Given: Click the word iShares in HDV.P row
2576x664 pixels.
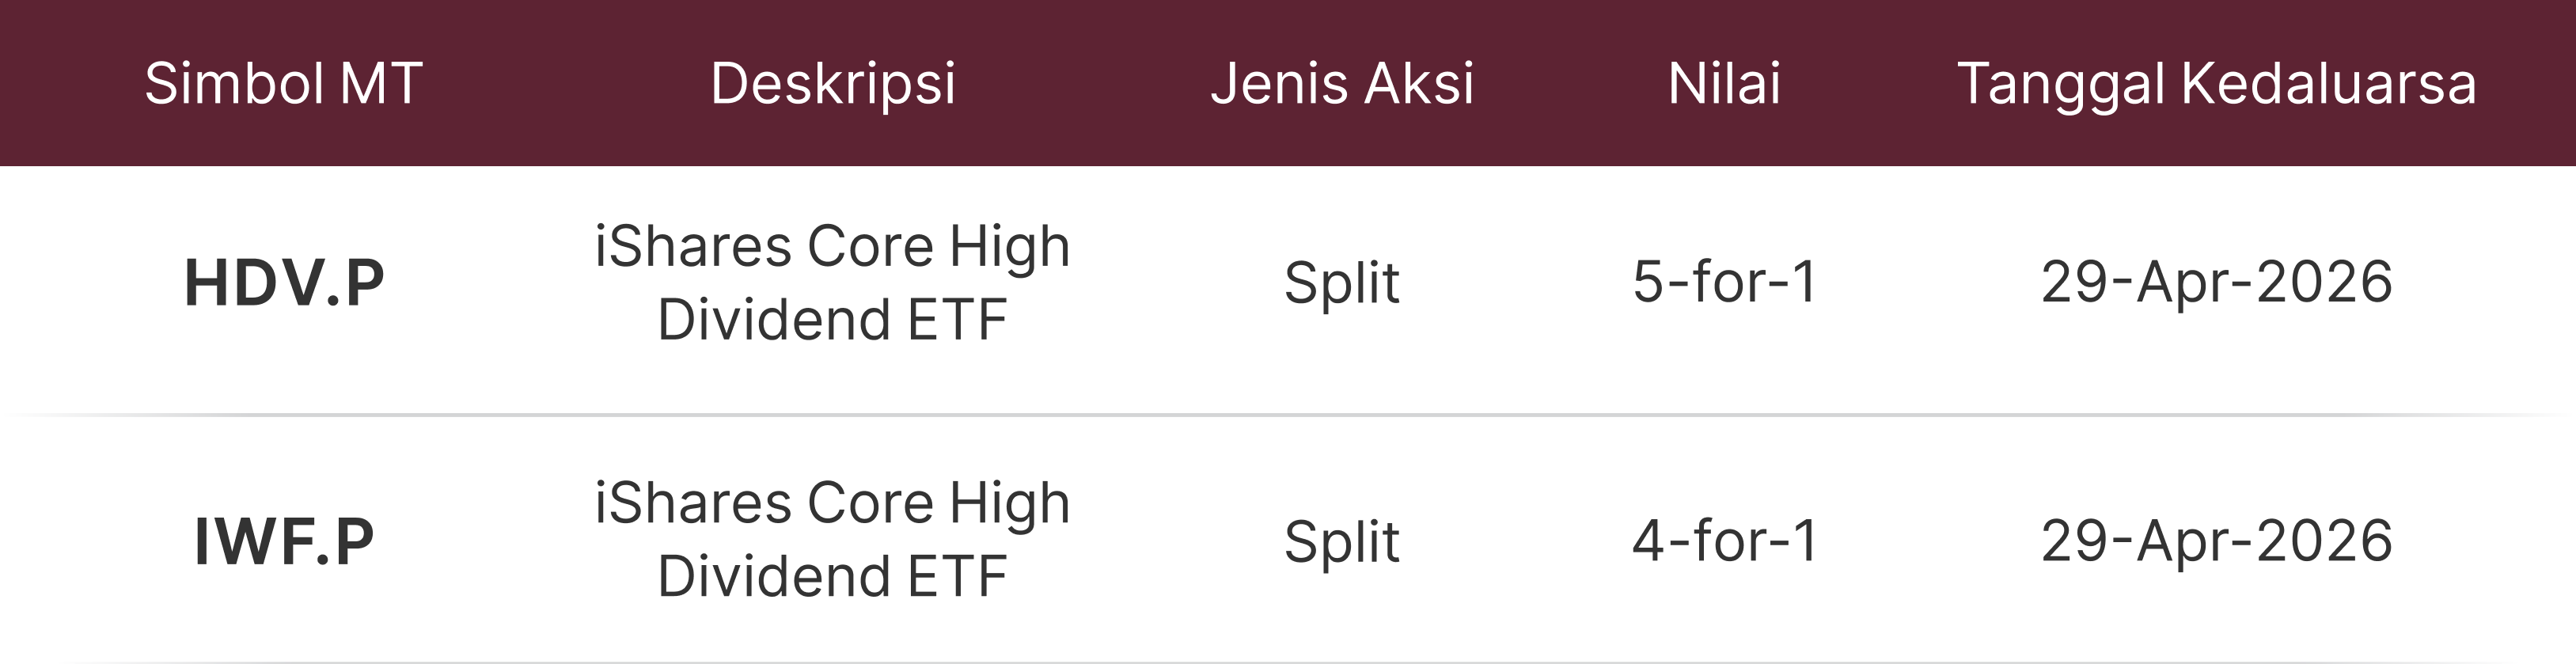Looking at the screenshot, I should (x=692, y=247).
